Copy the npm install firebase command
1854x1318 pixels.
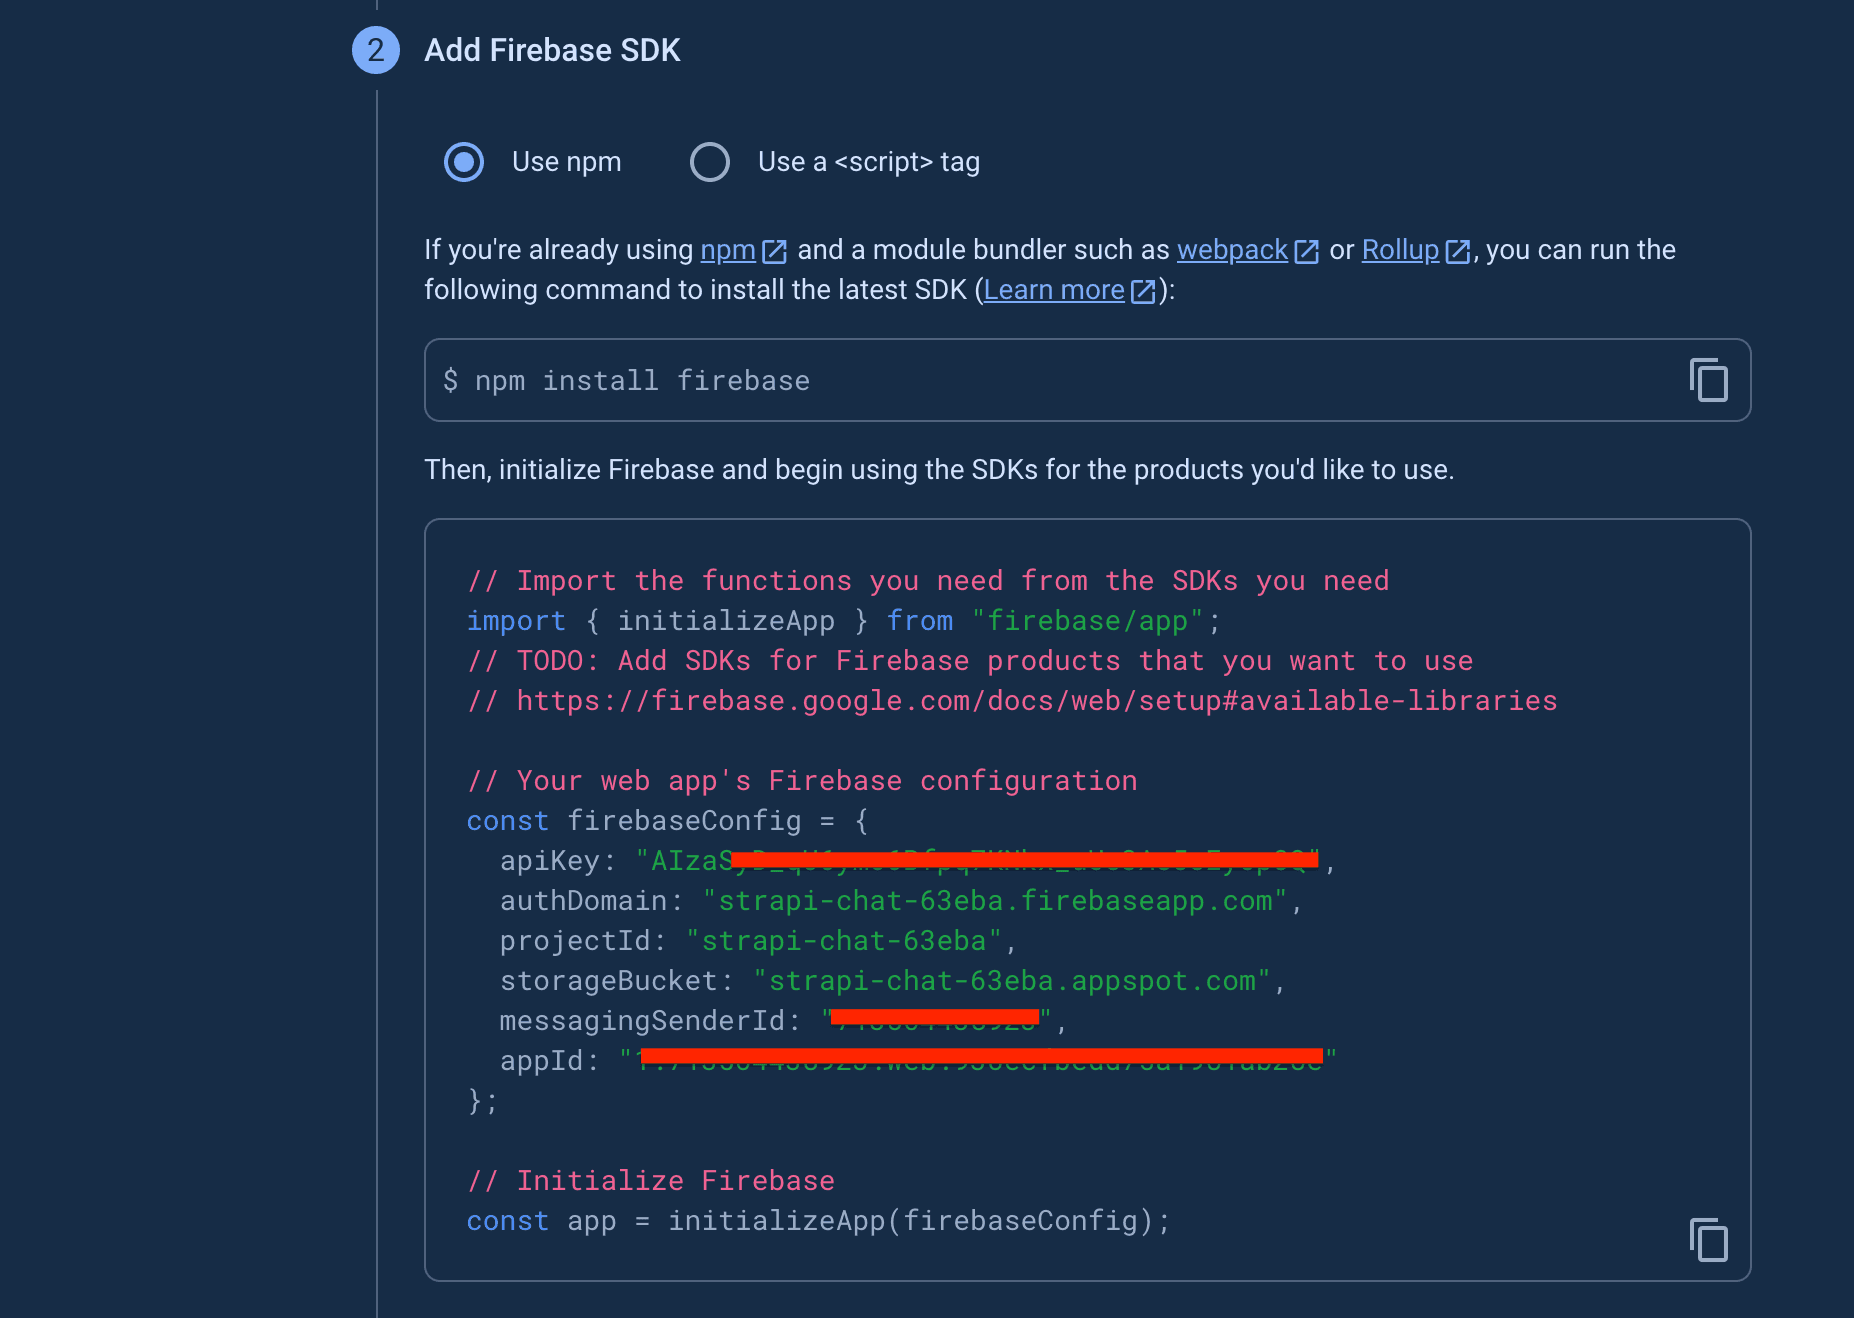[x=1708, y=380]
